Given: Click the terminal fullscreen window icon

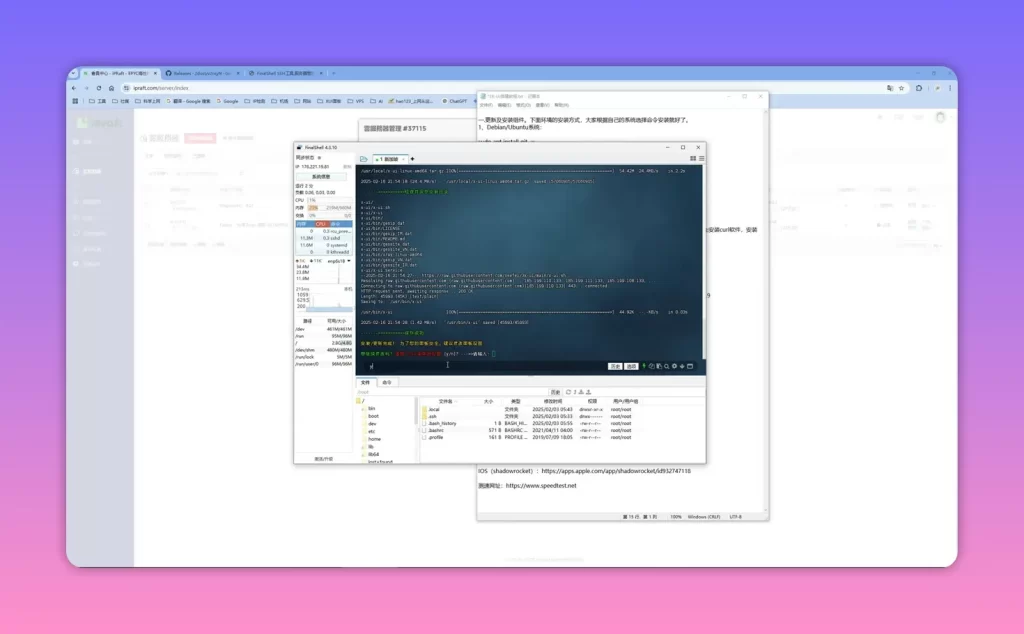Looking at the screenshot, I should (x=690, y=366).
